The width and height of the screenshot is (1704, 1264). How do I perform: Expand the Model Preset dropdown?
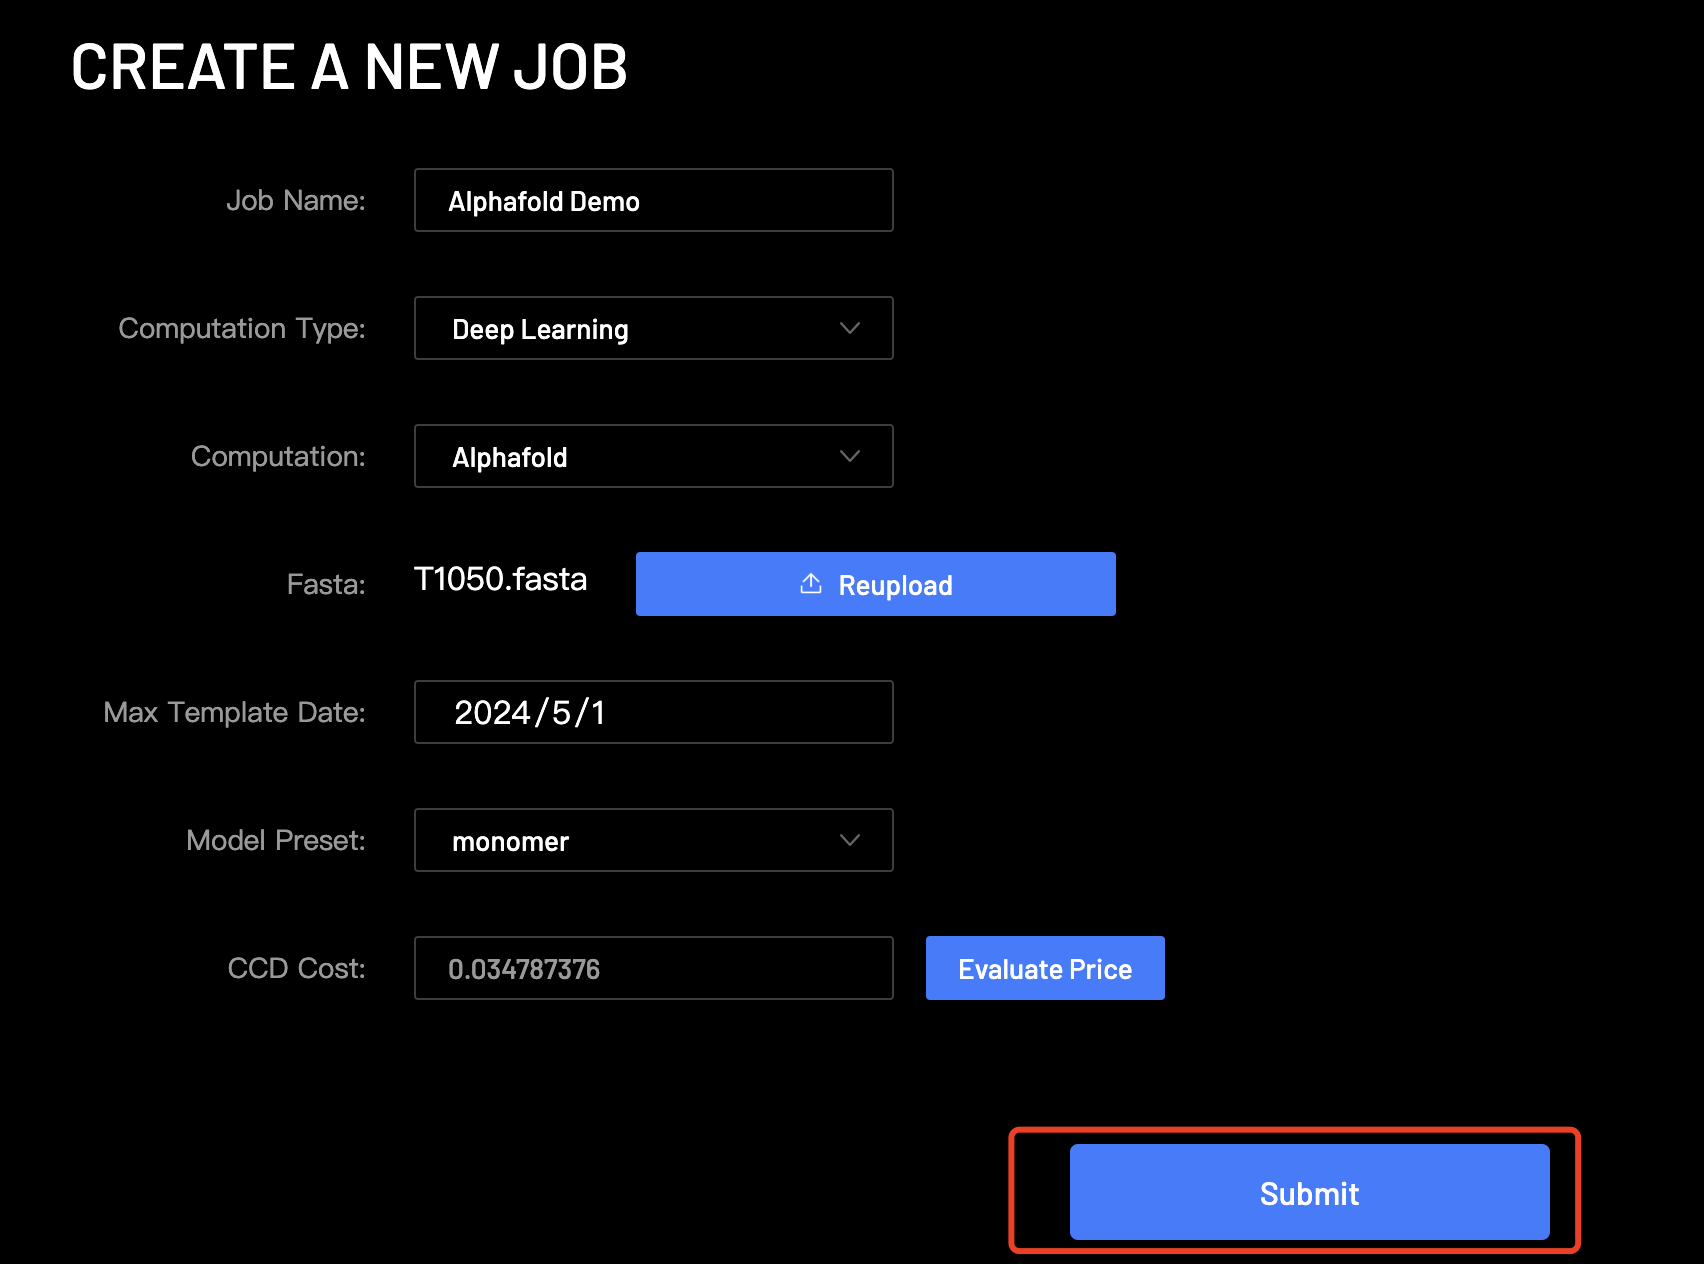coord(654,840)
